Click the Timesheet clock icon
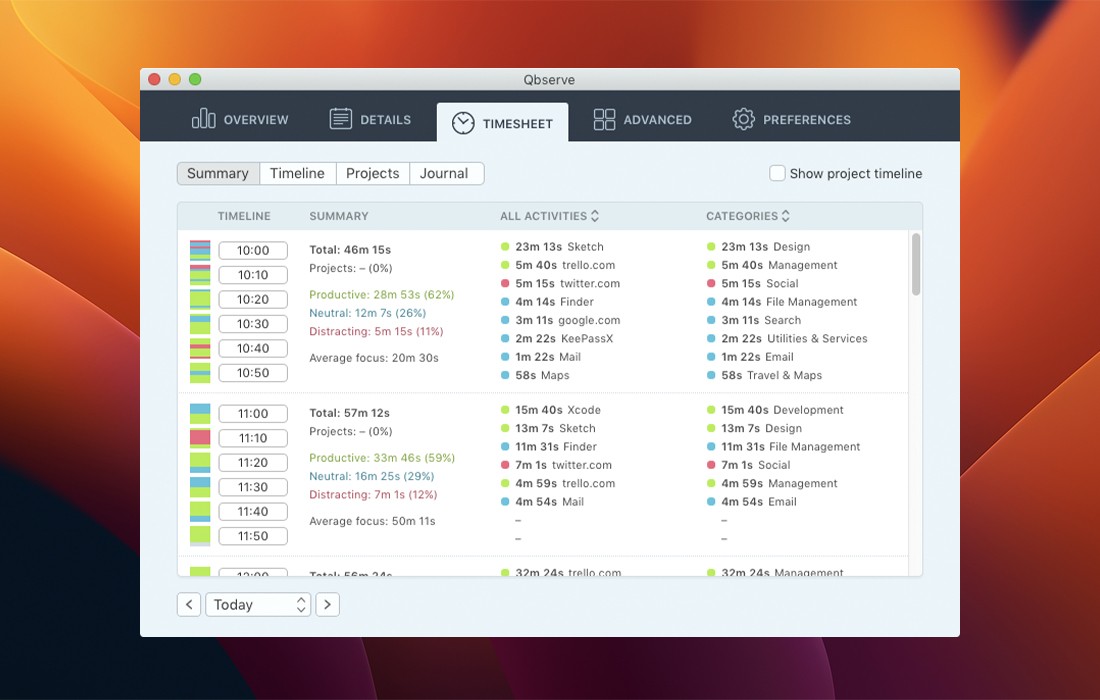This screenshot has width=1100, height=700. click(x=463, y=122)
